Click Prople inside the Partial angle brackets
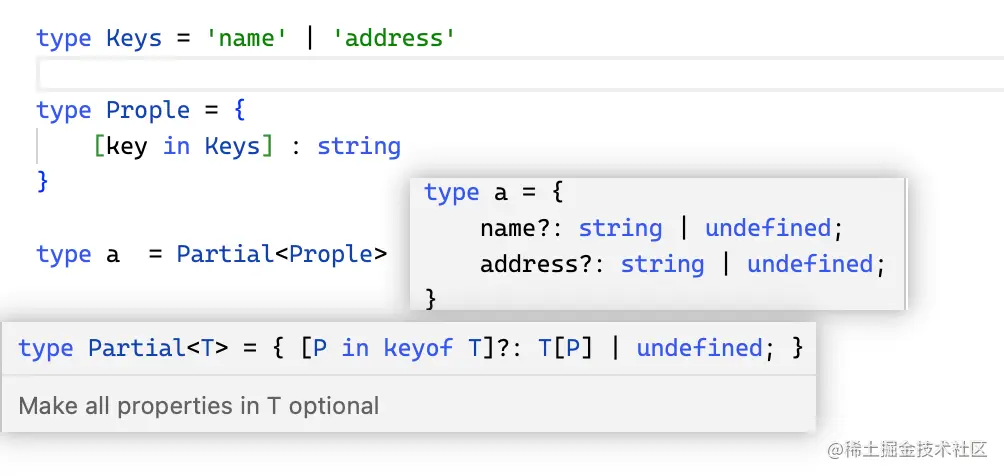Image resolution: width=1004 pixels, height=476 pixels. point(330,254)
